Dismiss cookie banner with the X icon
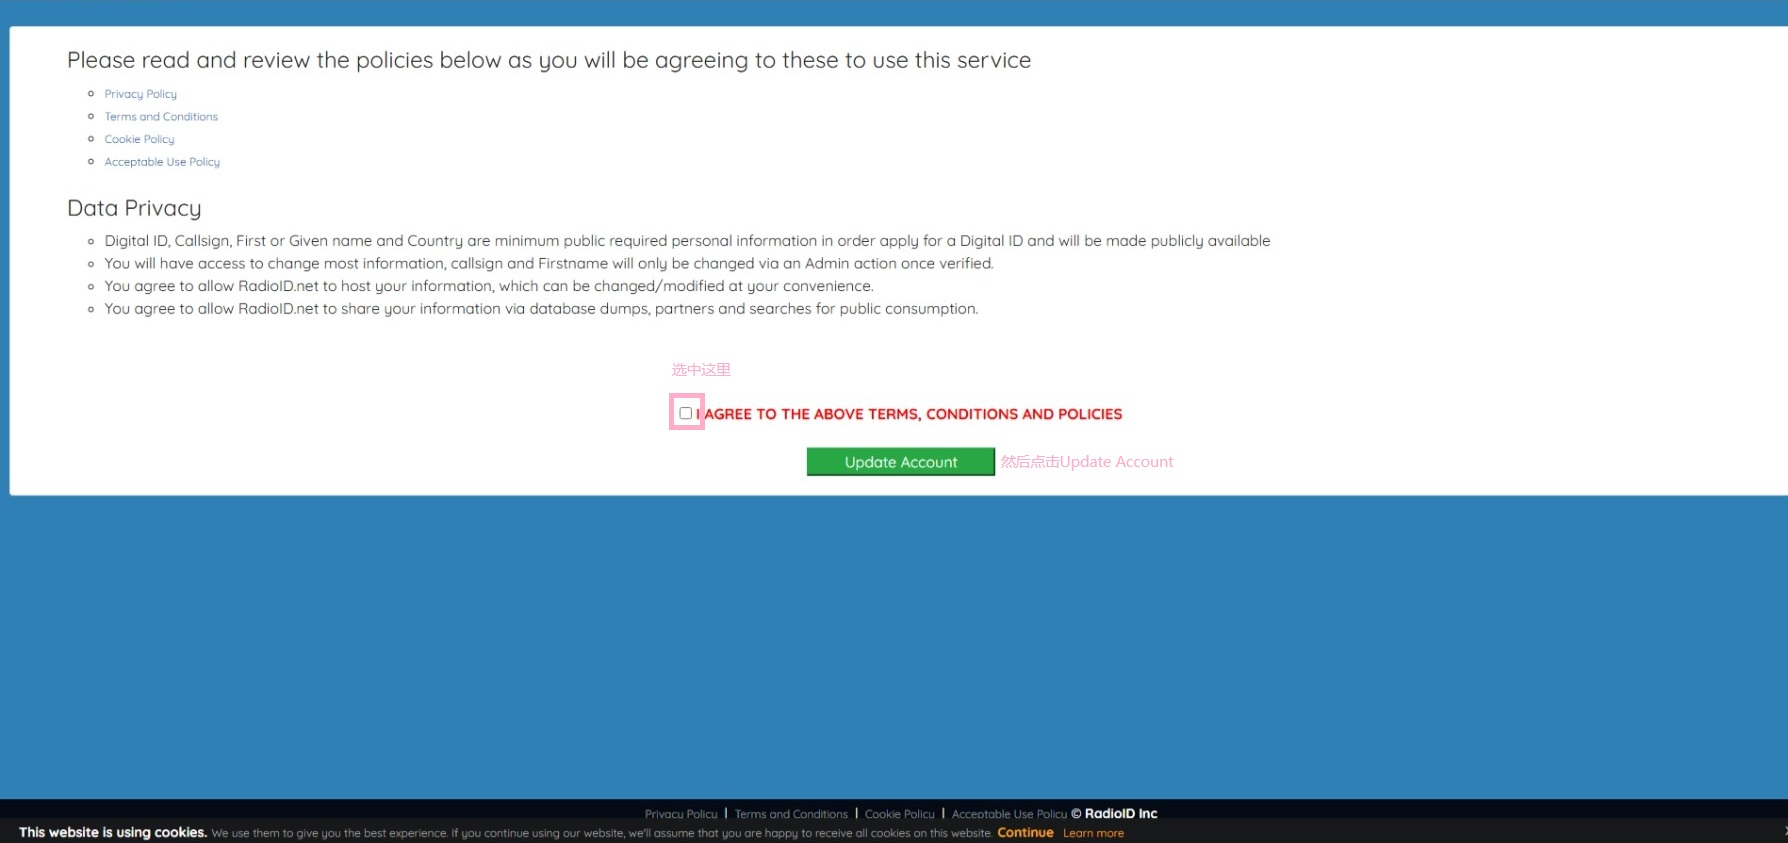Screen dimensions: 1788x843 1784,832
